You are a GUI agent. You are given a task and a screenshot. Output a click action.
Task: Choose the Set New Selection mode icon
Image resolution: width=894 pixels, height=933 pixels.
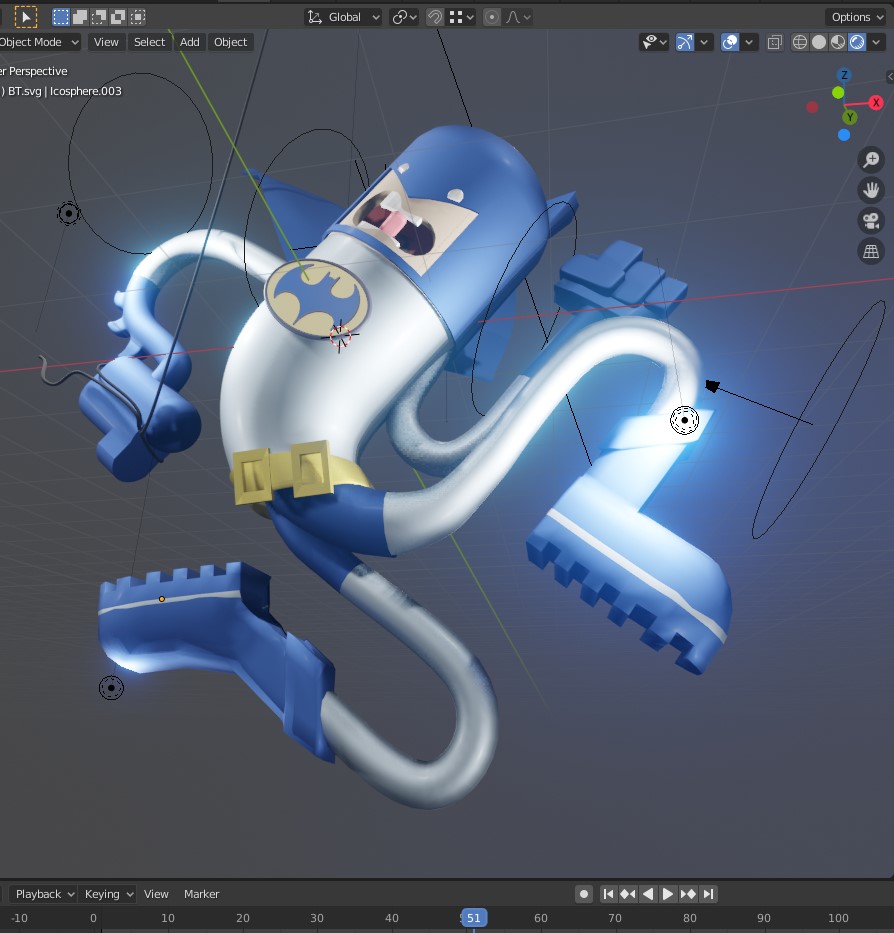click(61, 17)
